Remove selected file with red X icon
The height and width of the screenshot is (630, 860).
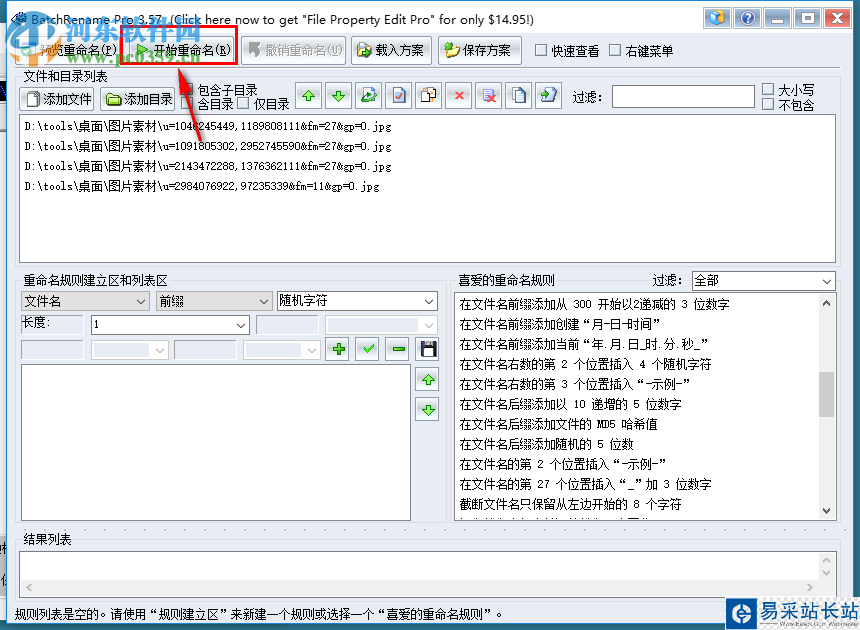[459, 97]
